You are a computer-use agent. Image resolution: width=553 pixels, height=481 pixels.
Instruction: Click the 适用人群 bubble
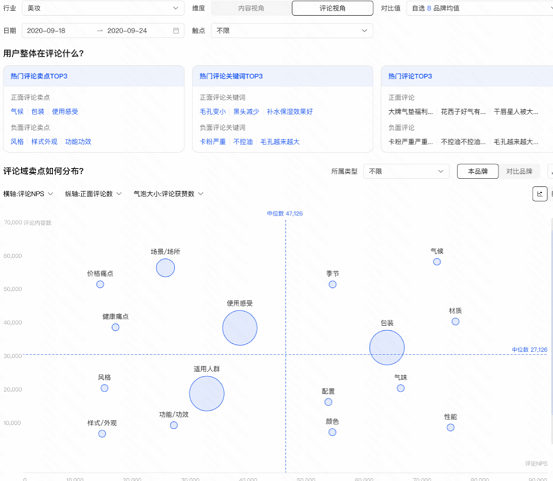point(207,394)
